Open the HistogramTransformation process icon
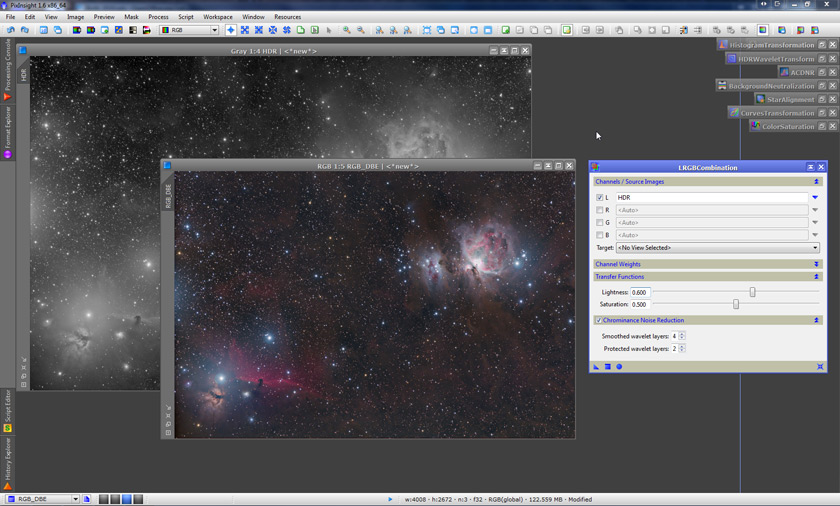The width and height of the screenshot is (840, 506). click(x=771, y=45)
